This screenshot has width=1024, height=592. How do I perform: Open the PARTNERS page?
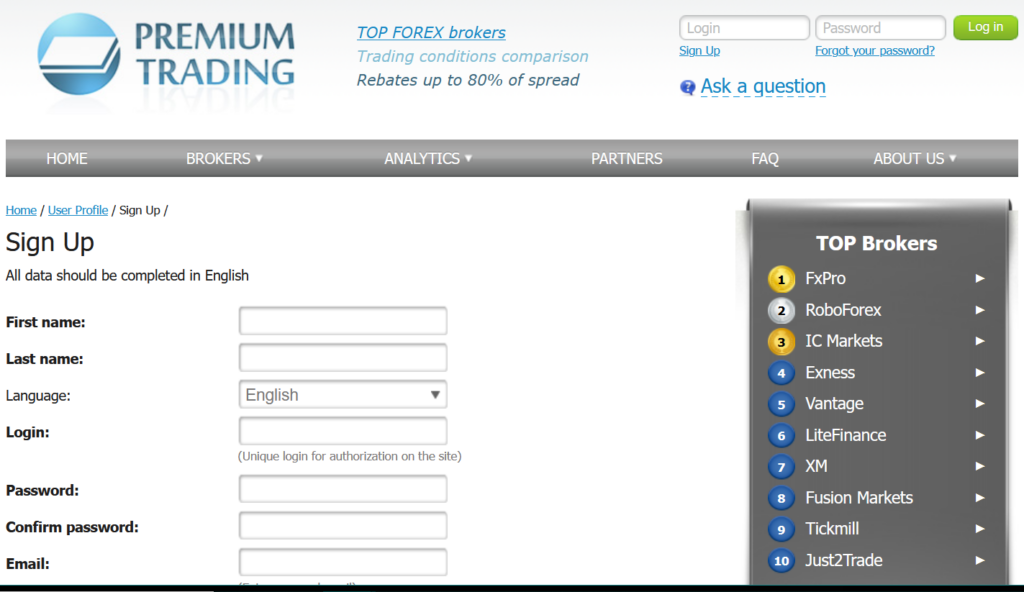click(x=626, y=159)
